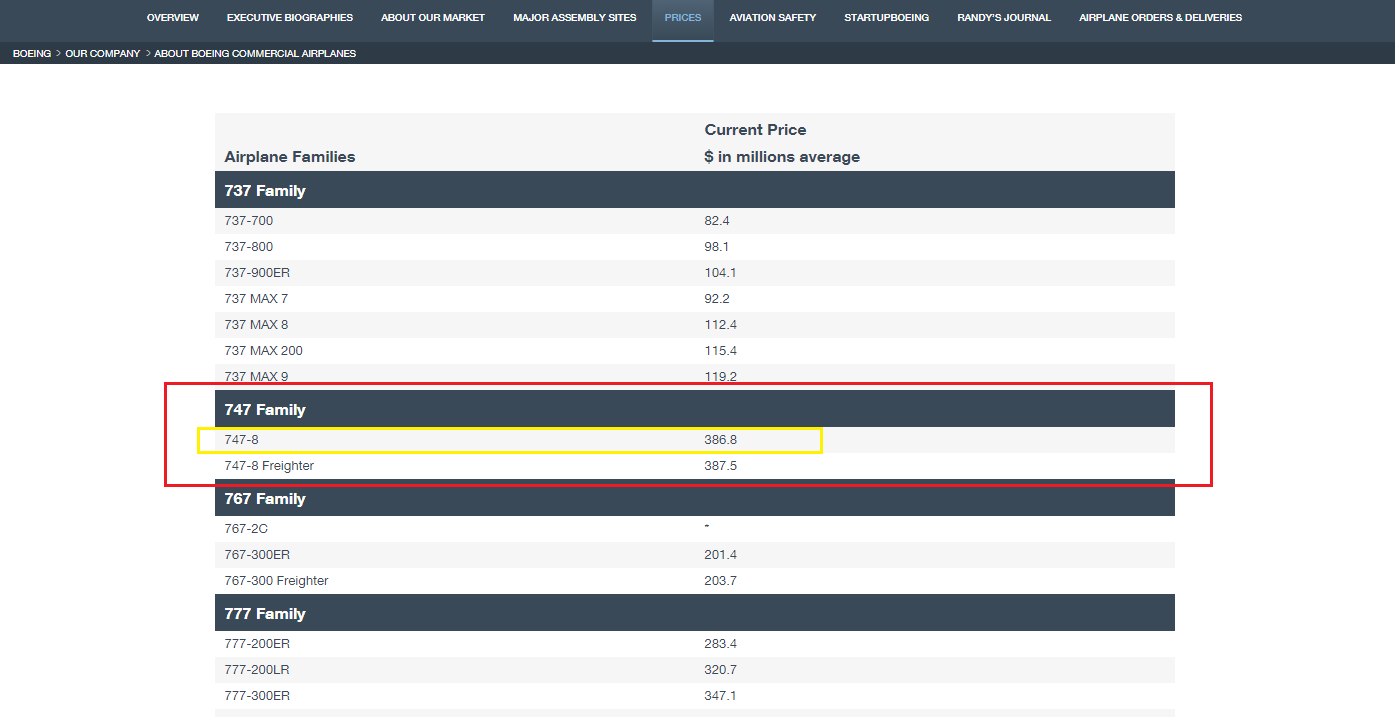Open About Boeing Commercial Airplanes breadcrumb
This screenshot has width=1395, height=717.
tap(255, 54)
